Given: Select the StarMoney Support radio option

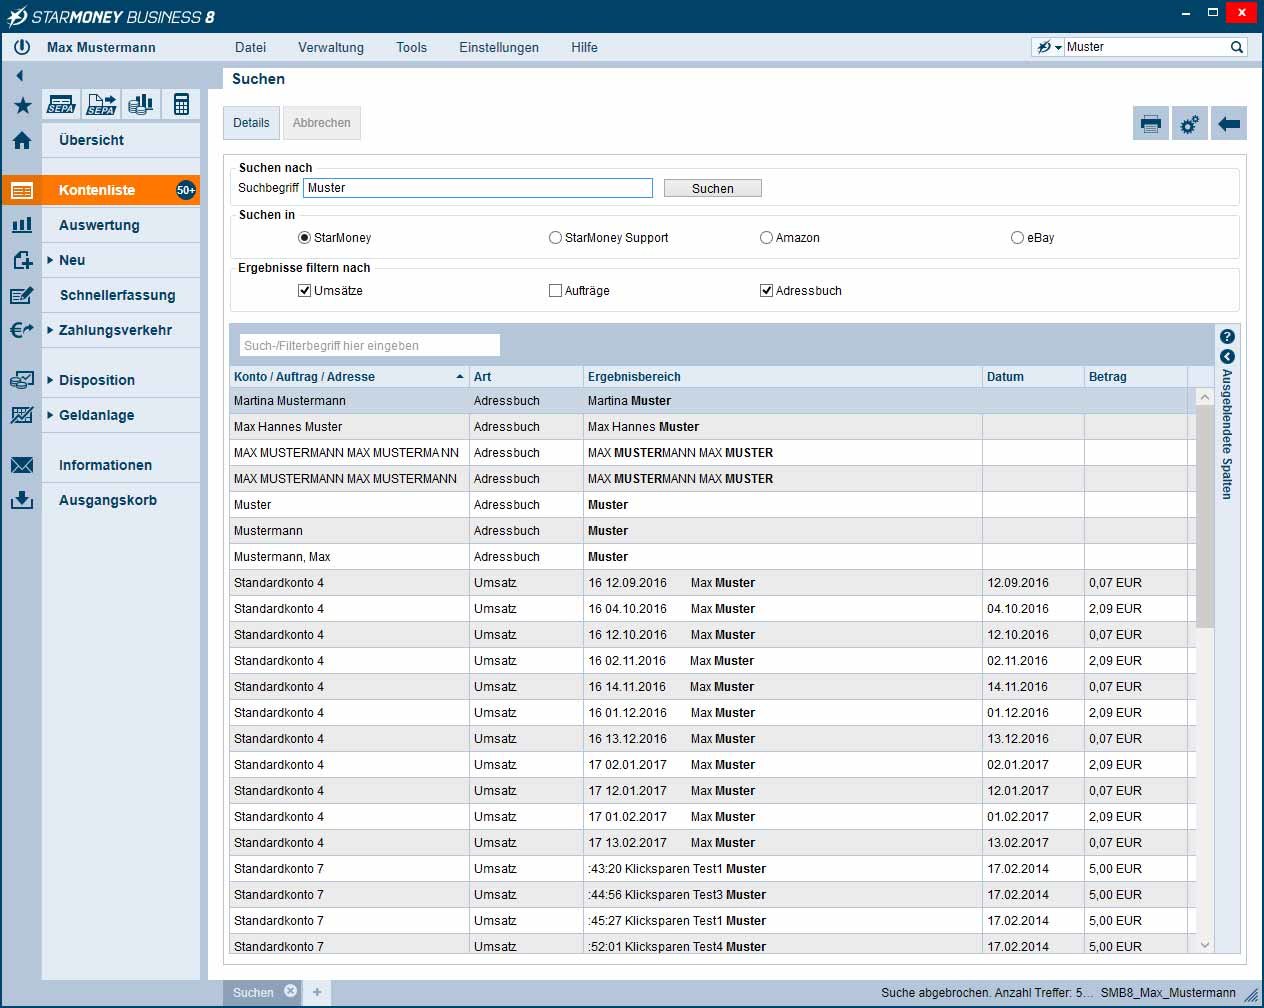Looking at the screenshot, I should tap(555, 238).
